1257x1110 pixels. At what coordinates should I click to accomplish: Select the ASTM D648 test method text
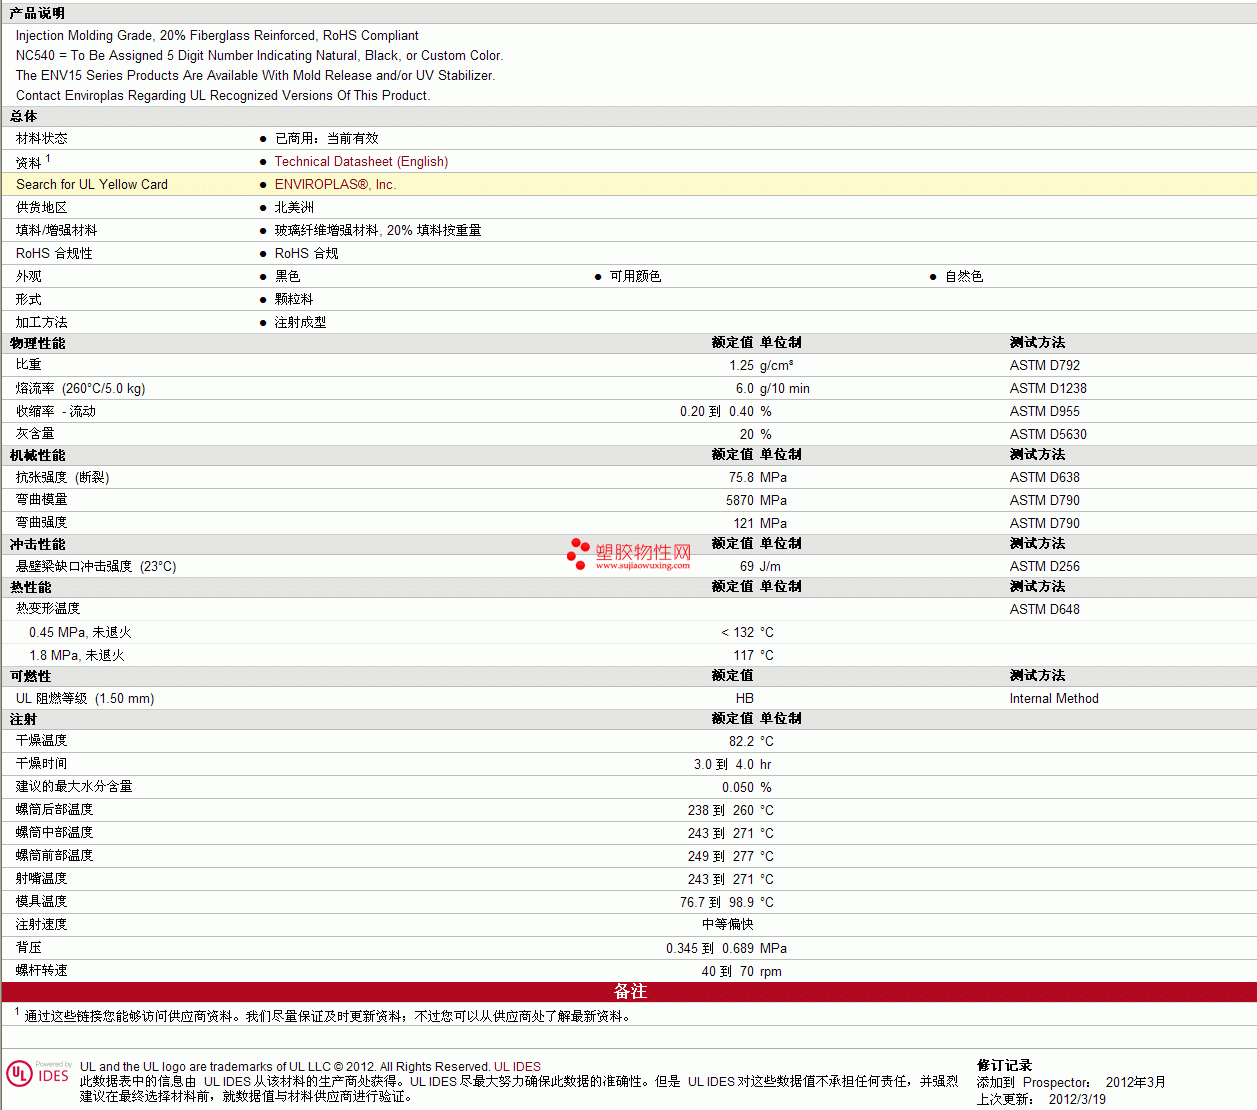[x=1044, y=609]
